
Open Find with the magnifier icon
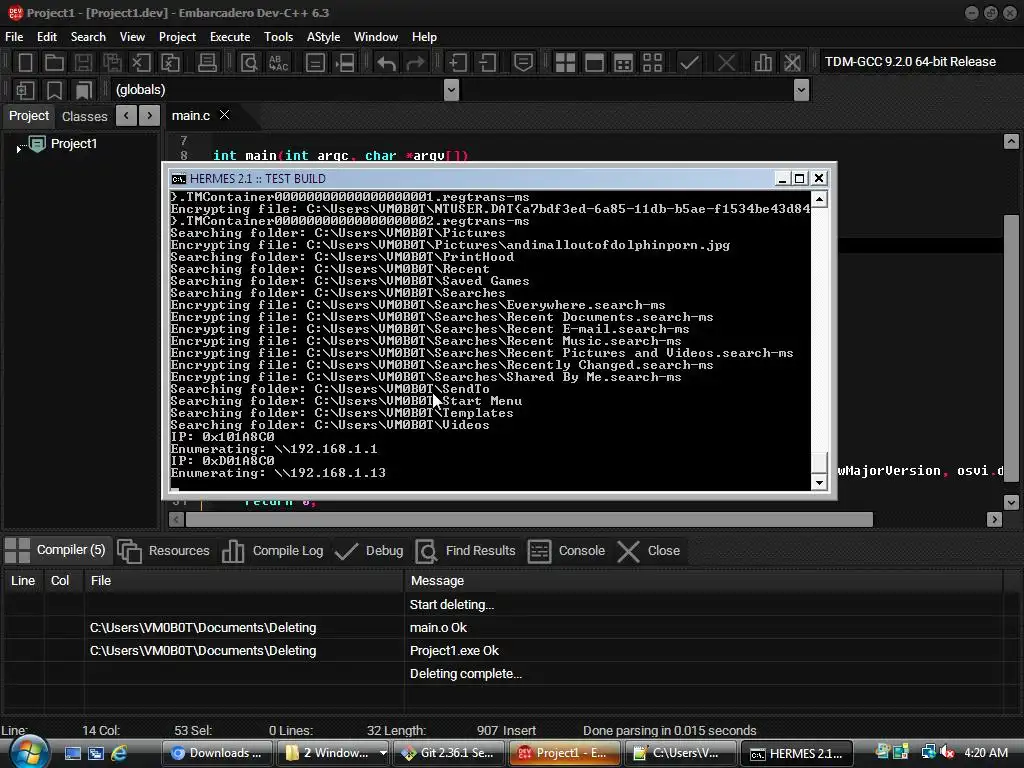click(249, 63)
